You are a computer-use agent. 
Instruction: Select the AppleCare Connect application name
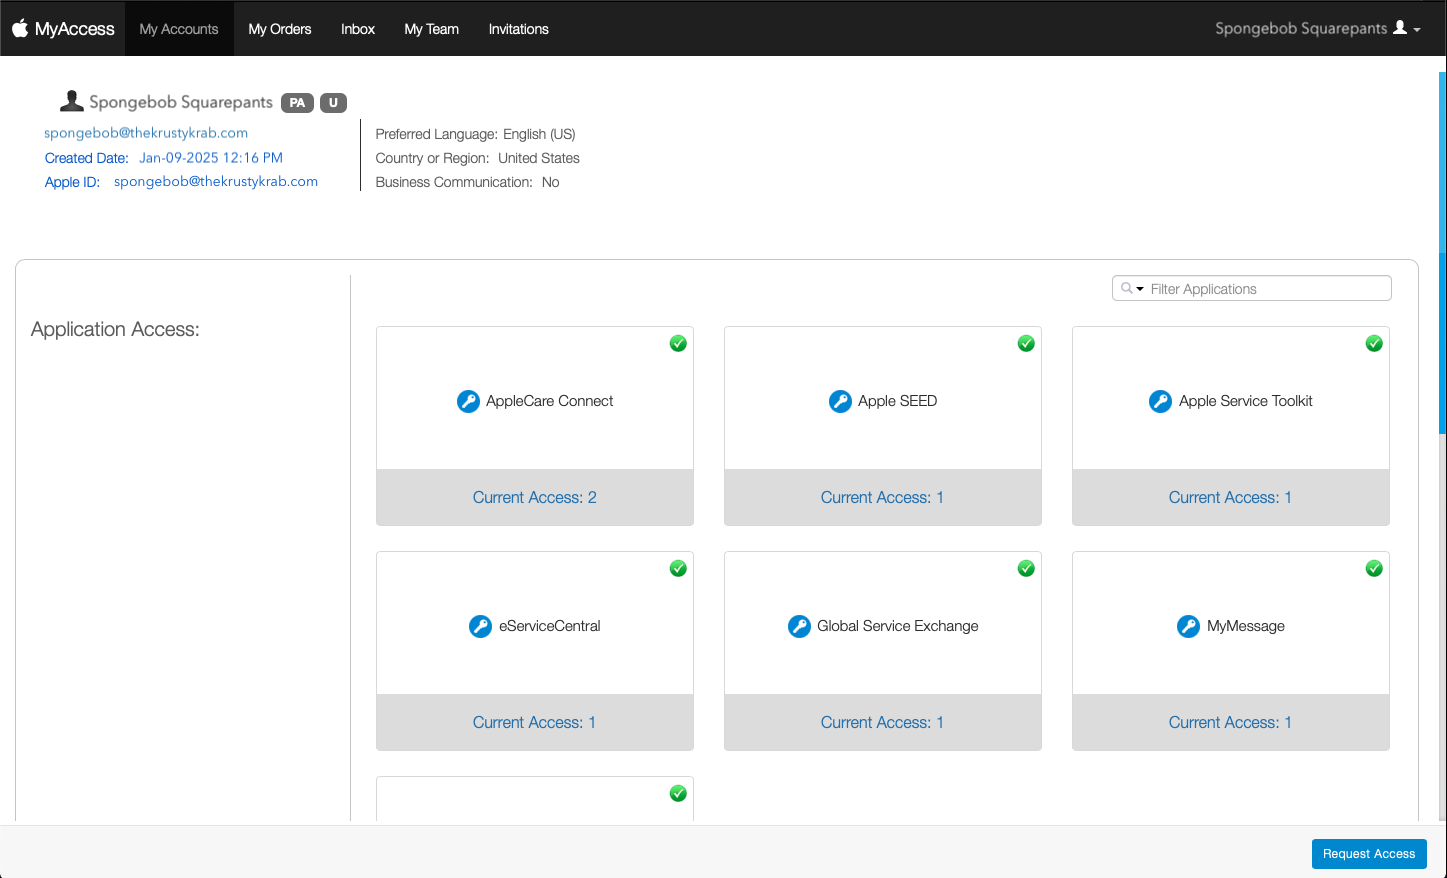(550, 401)
